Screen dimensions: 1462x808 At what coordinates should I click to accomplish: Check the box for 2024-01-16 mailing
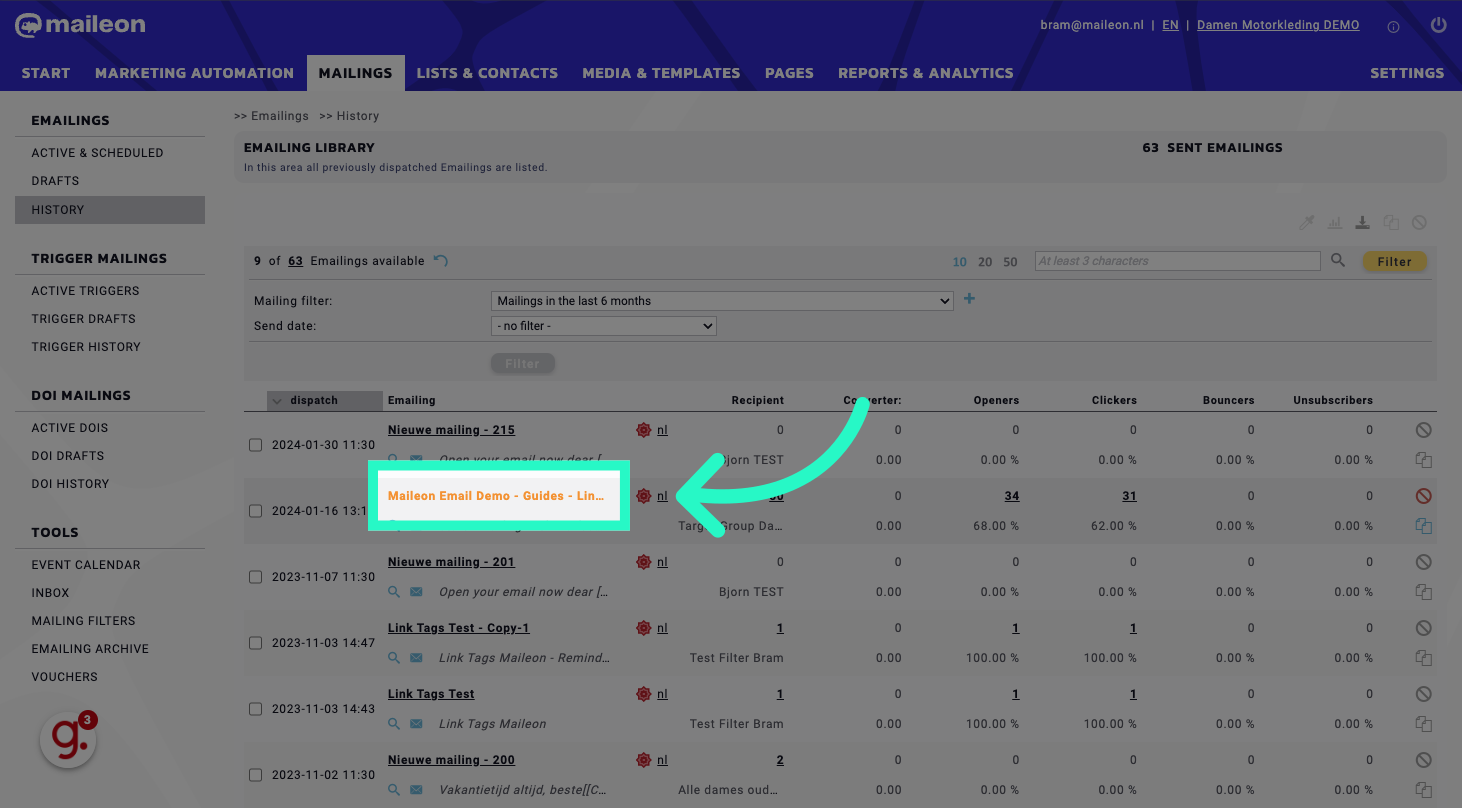(x=255, y=511)
